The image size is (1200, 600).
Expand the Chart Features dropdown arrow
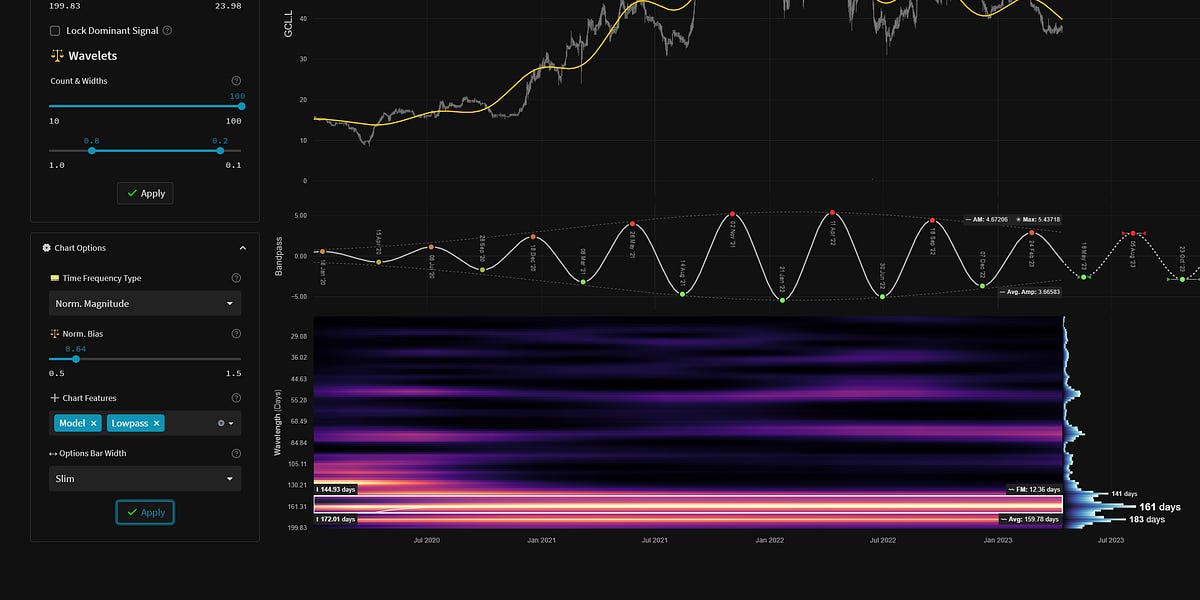[232, 424]
